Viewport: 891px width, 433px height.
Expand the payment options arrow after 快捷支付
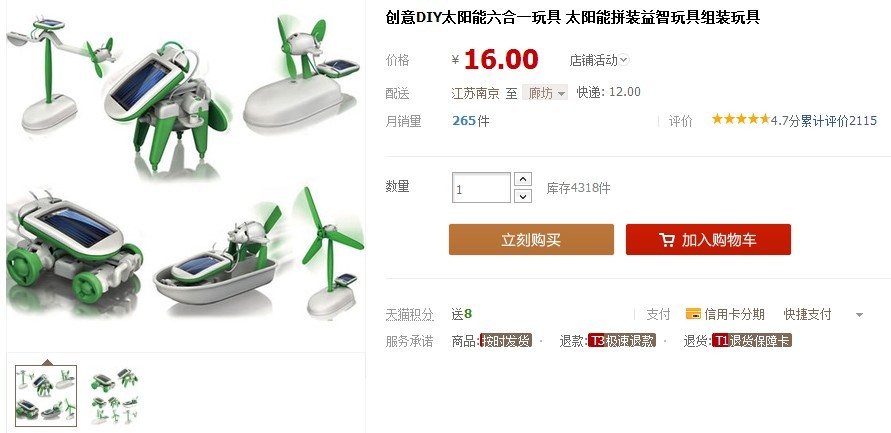point(859,315)
